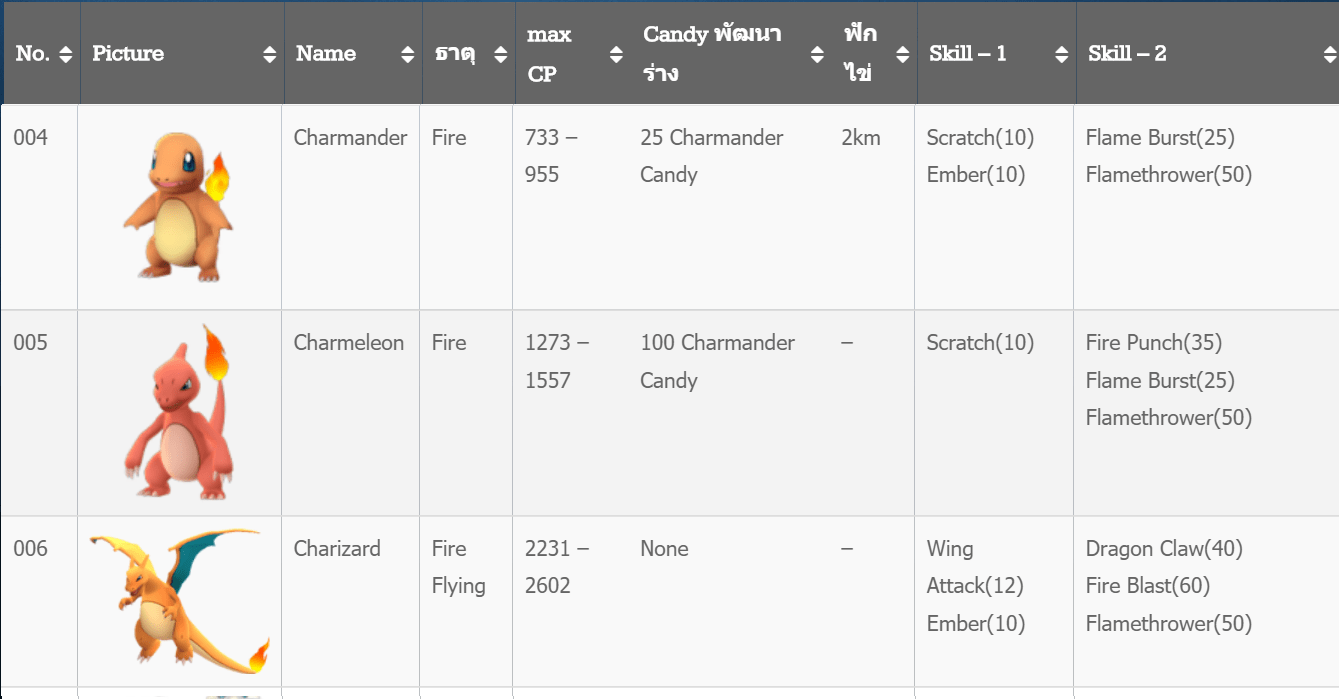Click Skill – 1 sort arrows
The image size is (1339, 699).
(x=1062, y=54)
